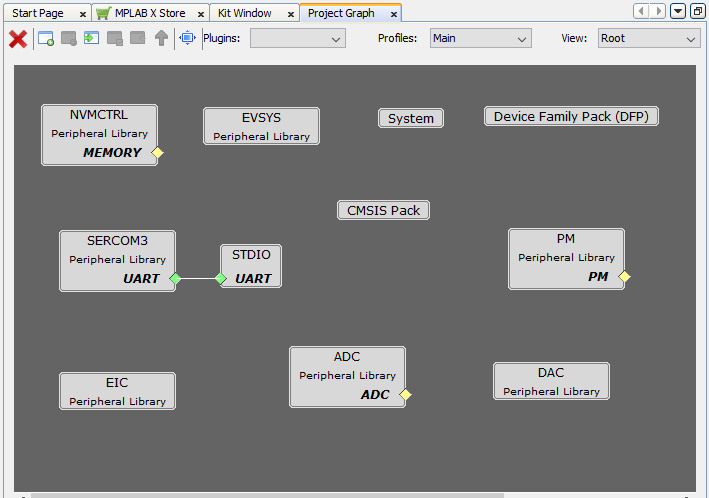Open the MPLAB X Store tab
This screenshot has width=709, height=498.
149,13
